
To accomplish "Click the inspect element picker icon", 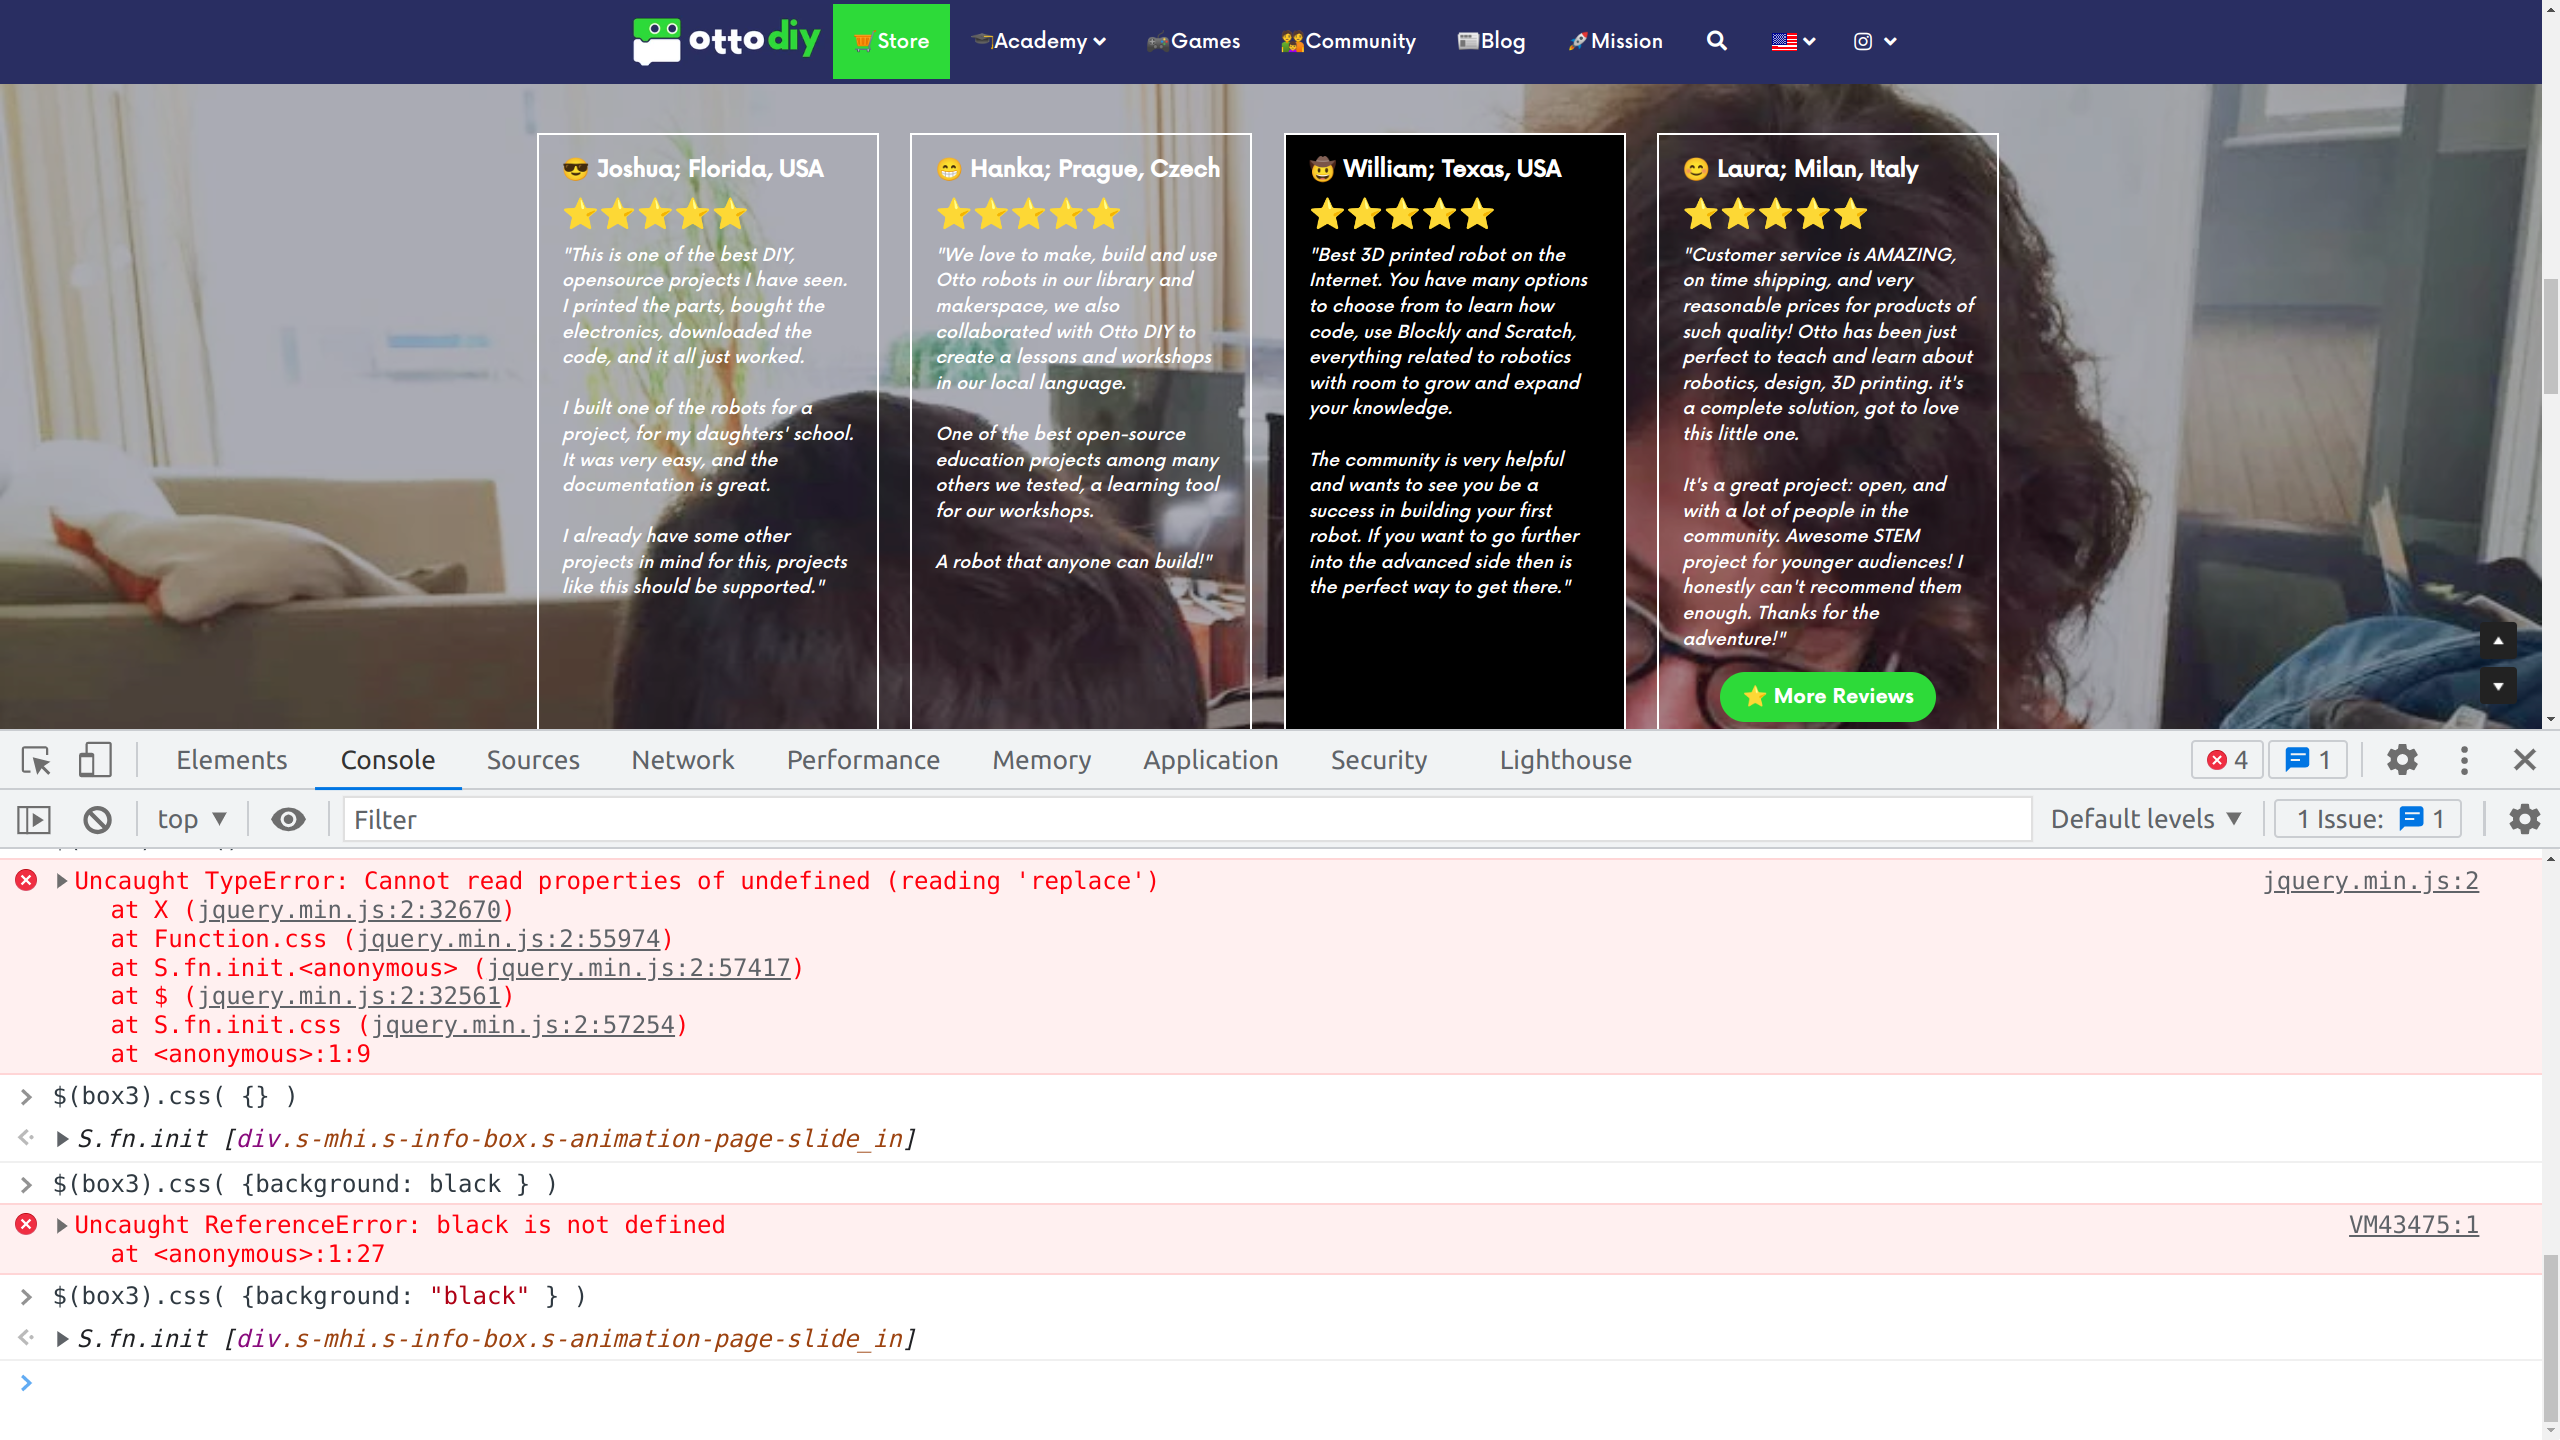I will pyautogui.click(x=36, y=761).
